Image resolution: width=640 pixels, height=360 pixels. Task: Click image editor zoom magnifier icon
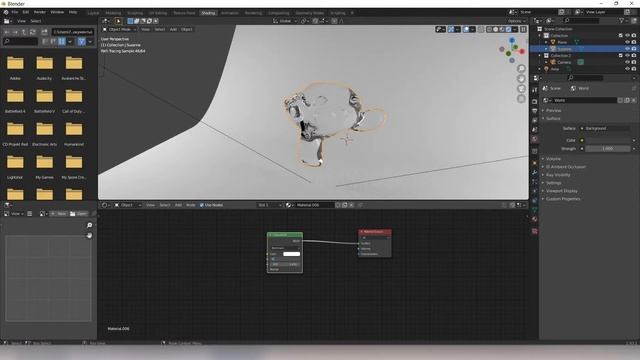(89, 225)
